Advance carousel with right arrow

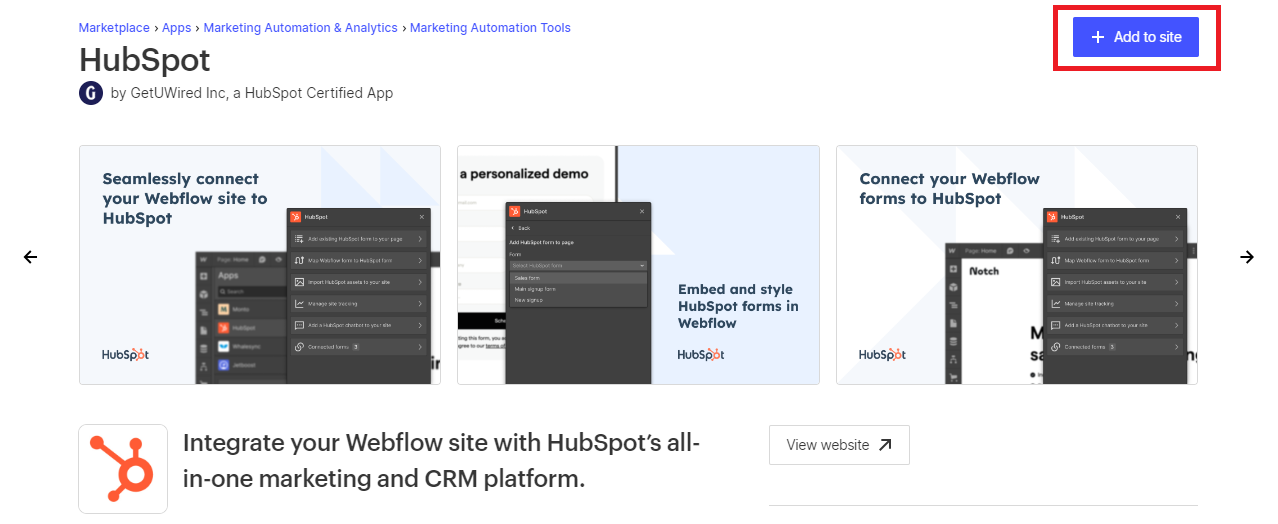(1247, 257)
